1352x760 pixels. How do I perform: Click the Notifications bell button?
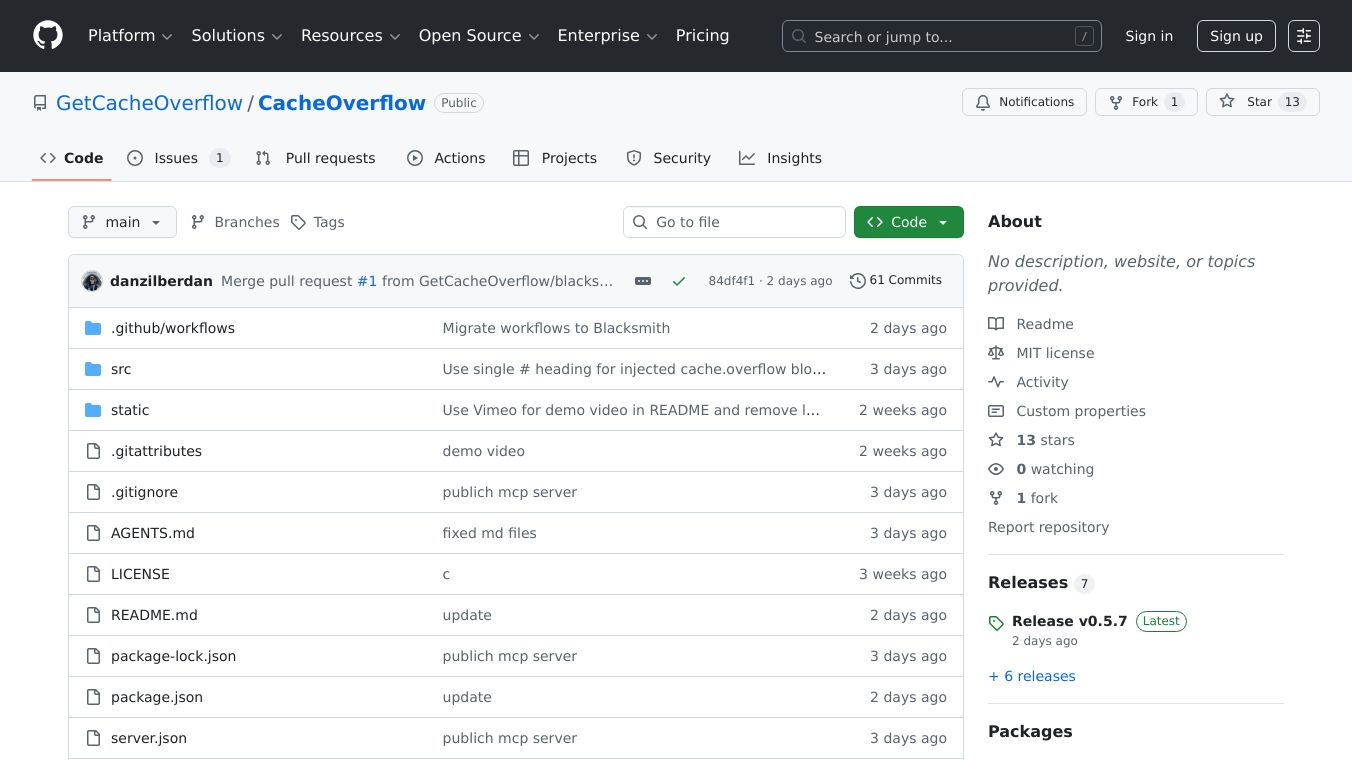1024,102
